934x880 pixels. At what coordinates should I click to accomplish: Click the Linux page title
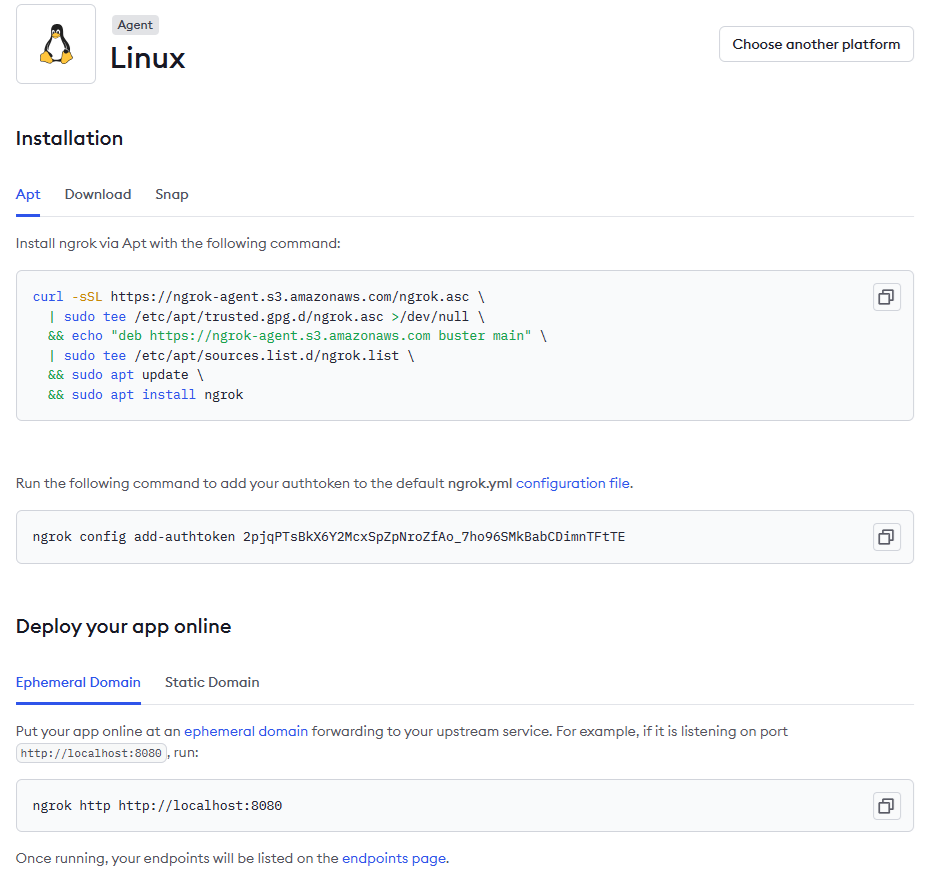tap(148, 58)
